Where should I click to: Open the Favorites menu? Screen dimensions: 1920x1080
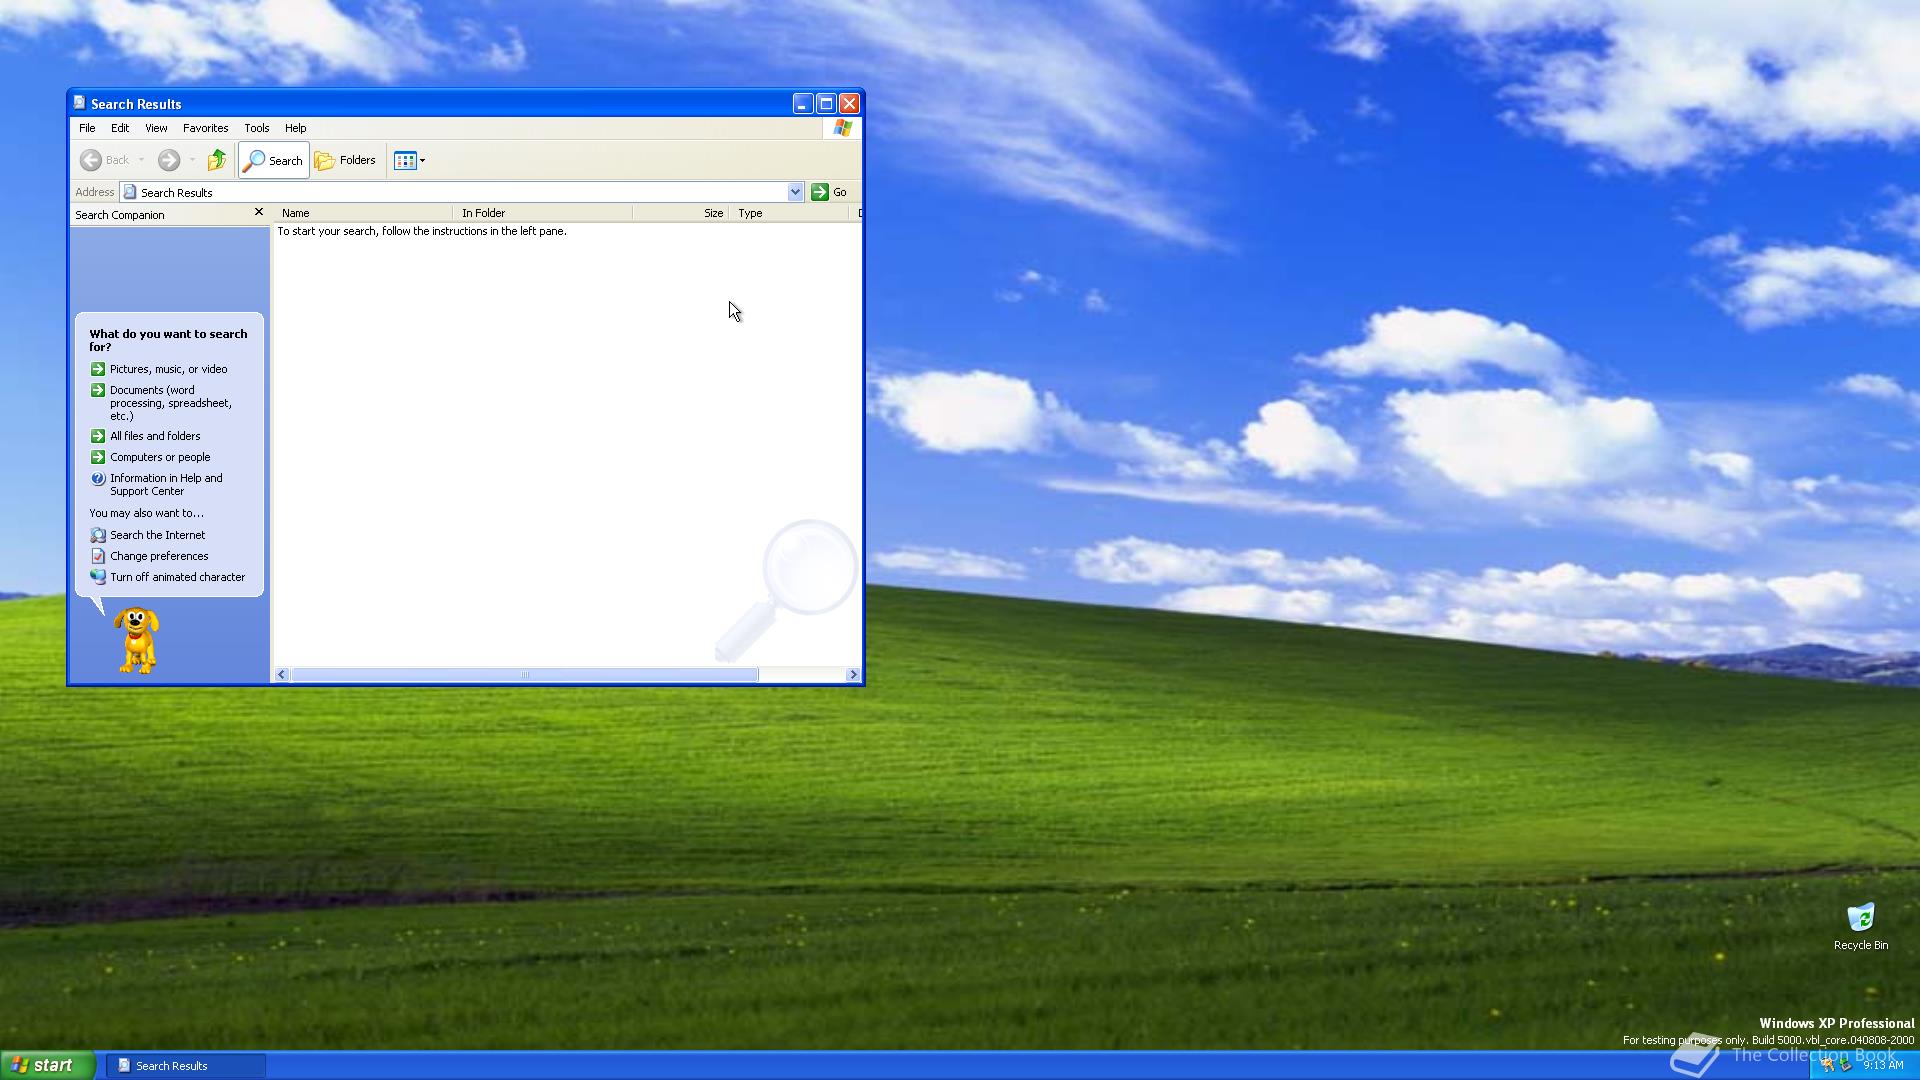pyautogui.click(x=205, y=128)
